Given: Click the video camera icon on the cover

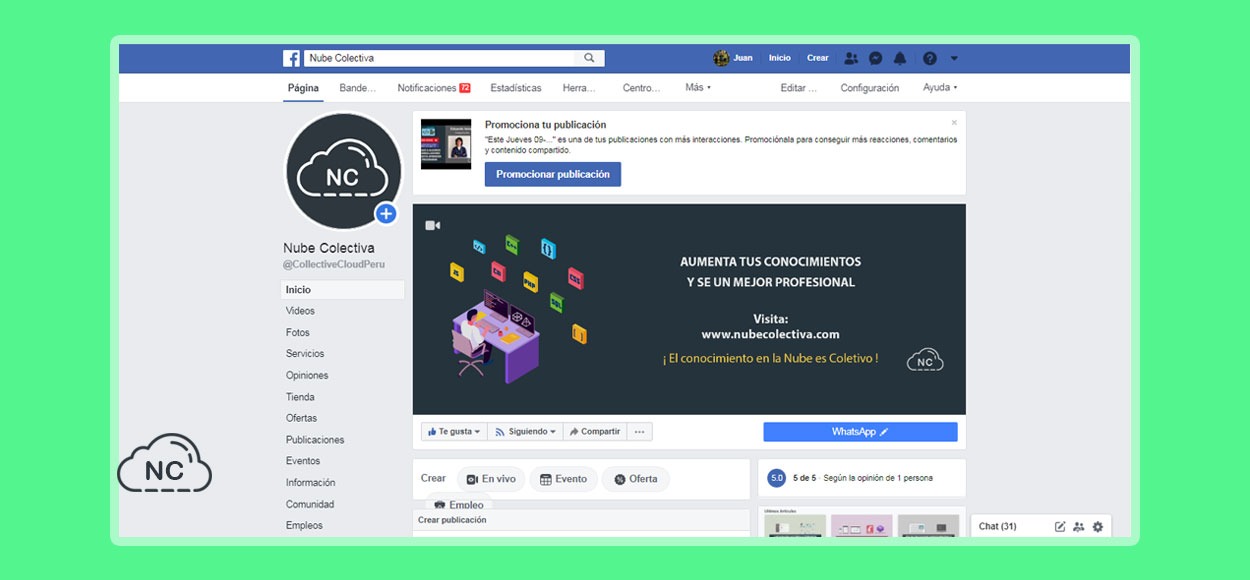Looking at the screenshot, I should pyautogui.click(x=433, y=225).
